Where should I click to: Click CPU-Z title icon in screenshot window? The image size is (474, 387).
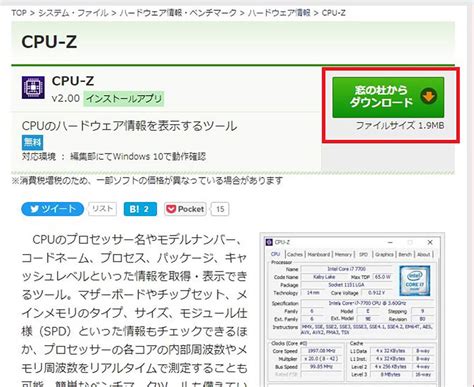point(269,242)
